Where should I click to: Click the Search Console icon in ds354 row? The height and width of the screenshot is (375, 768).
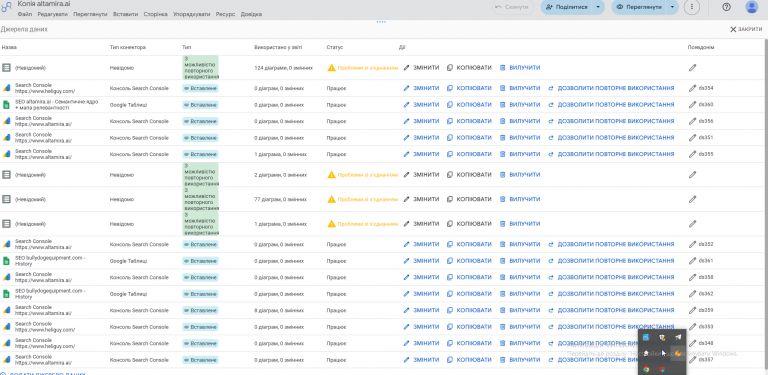click(x=6, y=89)
